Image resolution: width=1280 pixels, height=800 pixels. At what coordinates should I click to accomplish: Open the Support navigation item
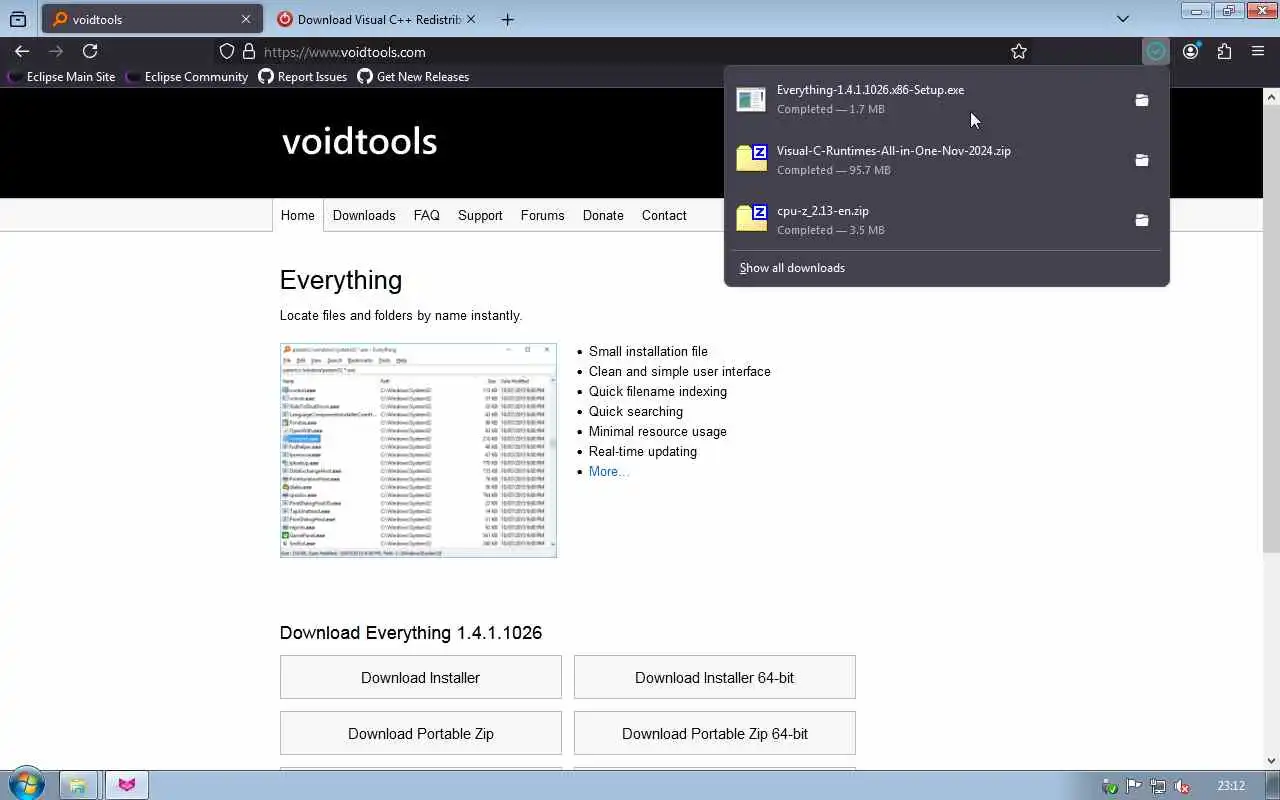(480, 215)
